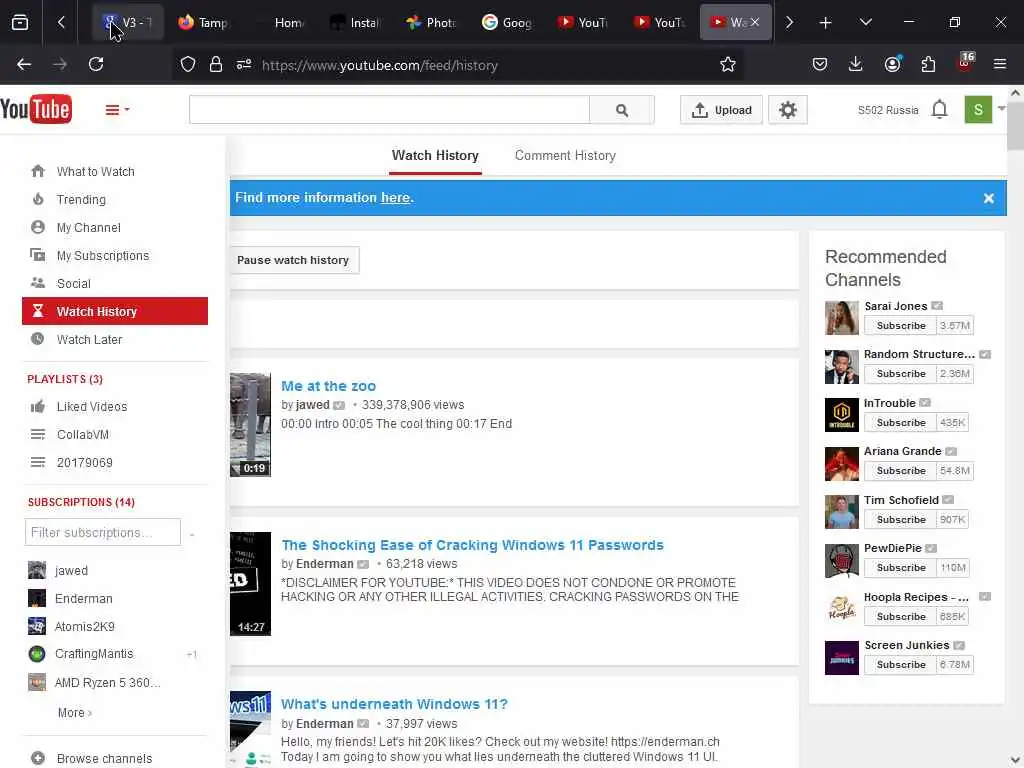Viewport: 1024px width, 768px height.
Task: Open the Firefox account icon
Action: 892,64
